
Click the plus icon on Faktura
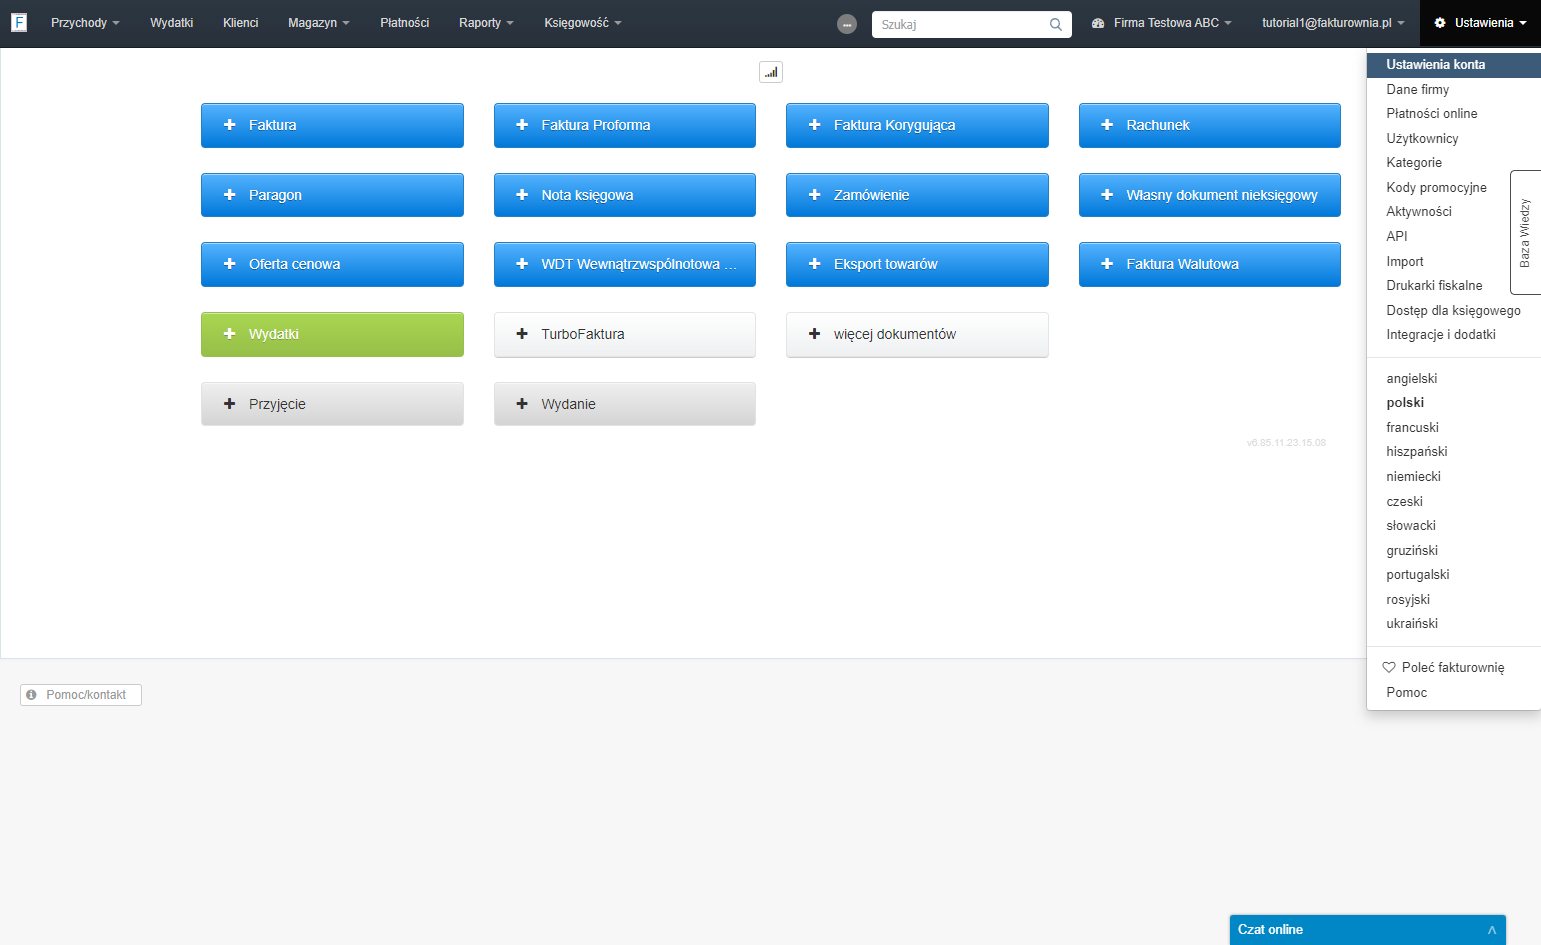229,125
